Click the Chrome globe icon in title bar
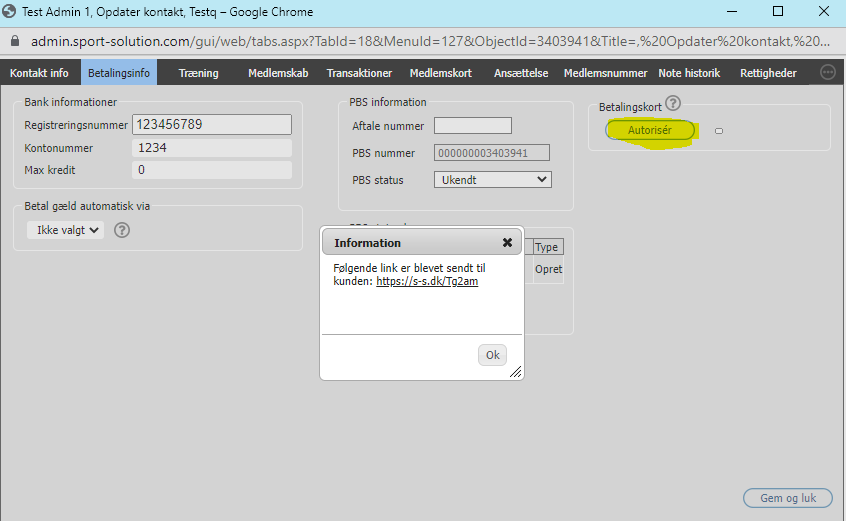 [9, 11]
